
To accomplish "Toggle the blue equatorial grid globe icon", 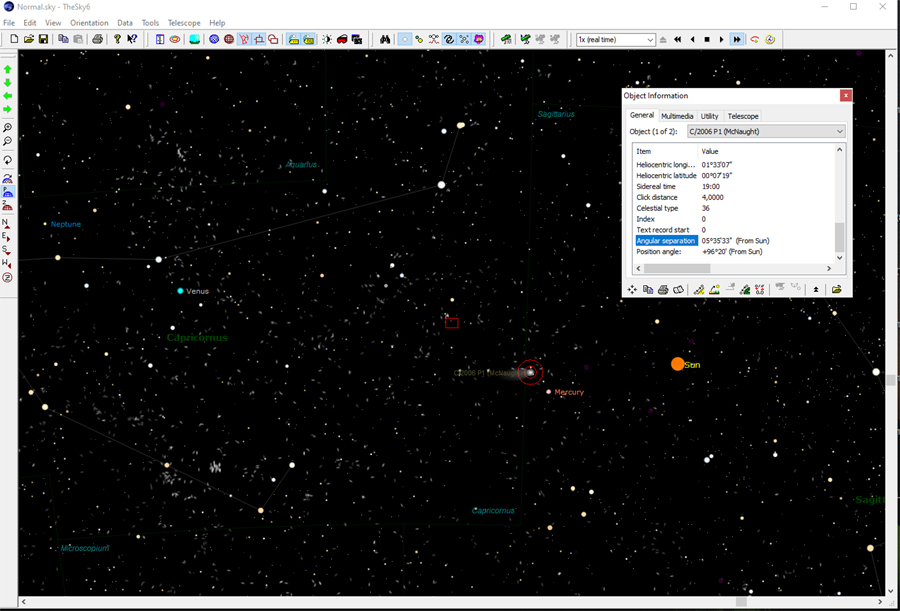I will pyautogui.click(x=214, y=40).
